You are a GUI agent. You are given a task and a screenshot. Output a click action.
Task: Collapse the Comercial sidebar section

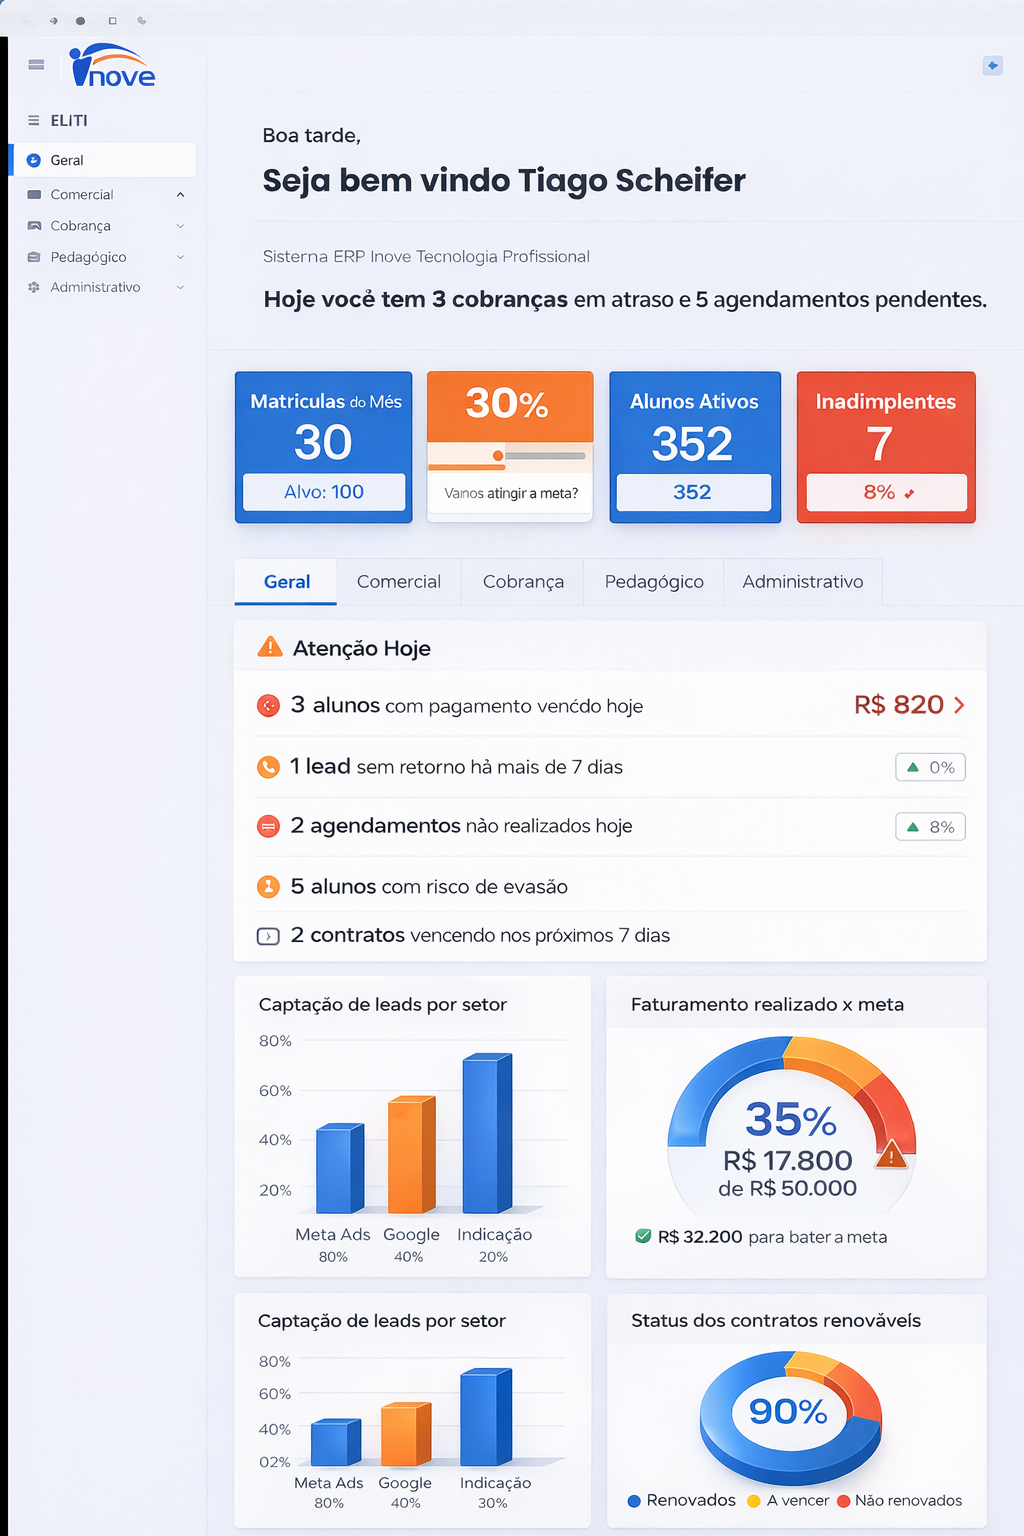point(180,195)
